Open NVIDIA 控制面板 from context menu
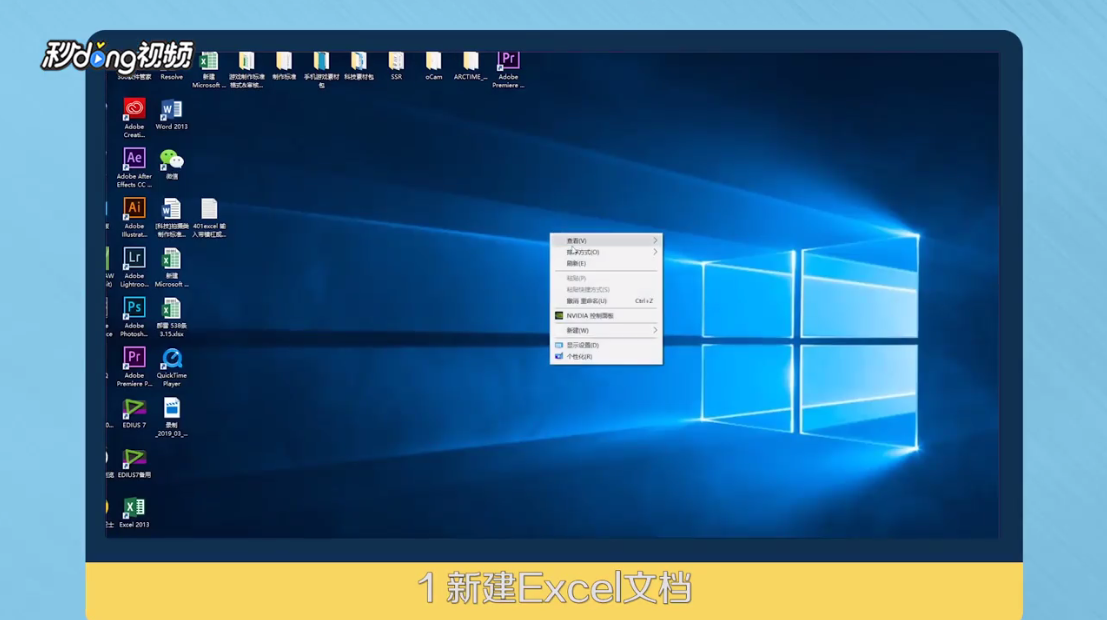This screenshot has width=1107, height=620. 606,316
